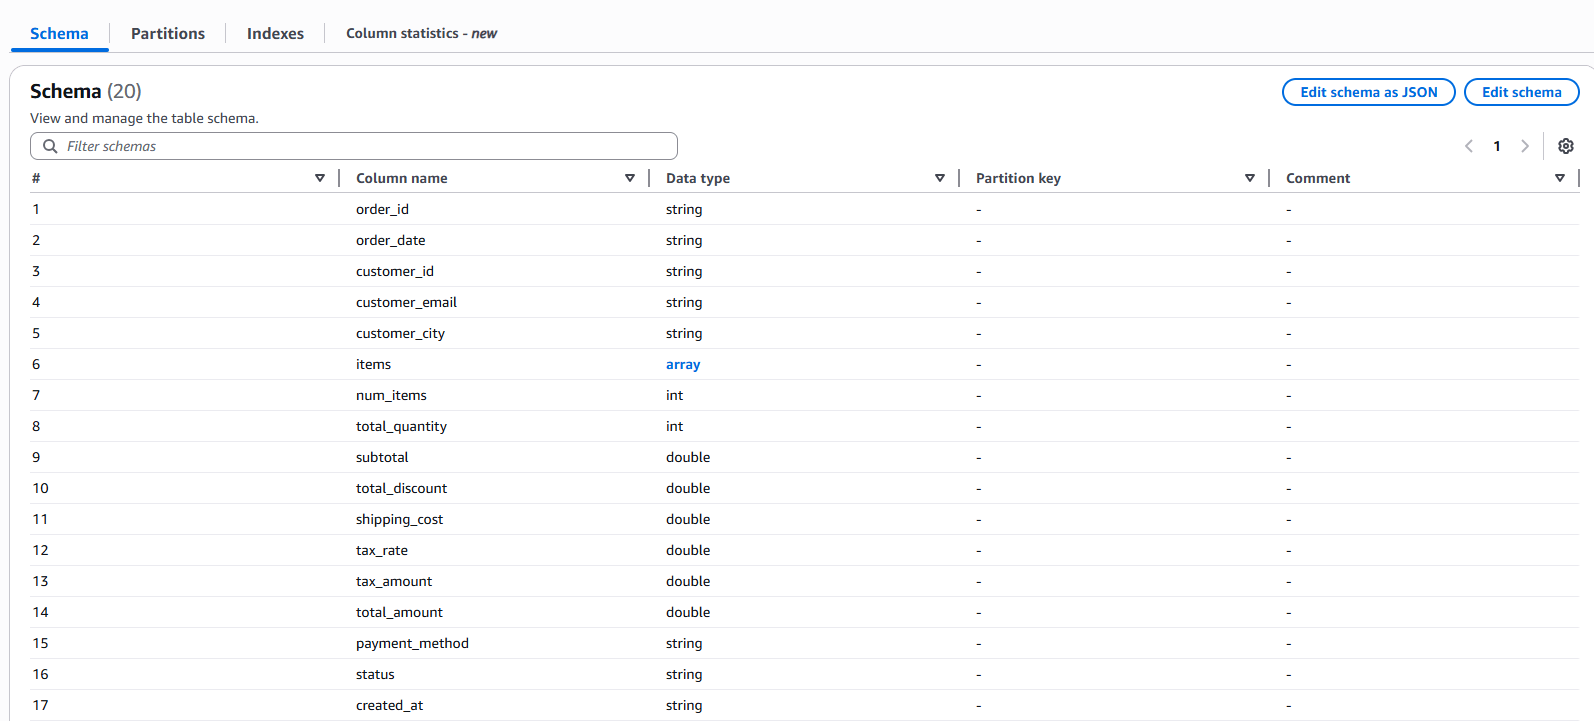Sort Data type using its sort triangle
Image resolution: width=1594 pixels, height=721 pixels.
point(940,178)
